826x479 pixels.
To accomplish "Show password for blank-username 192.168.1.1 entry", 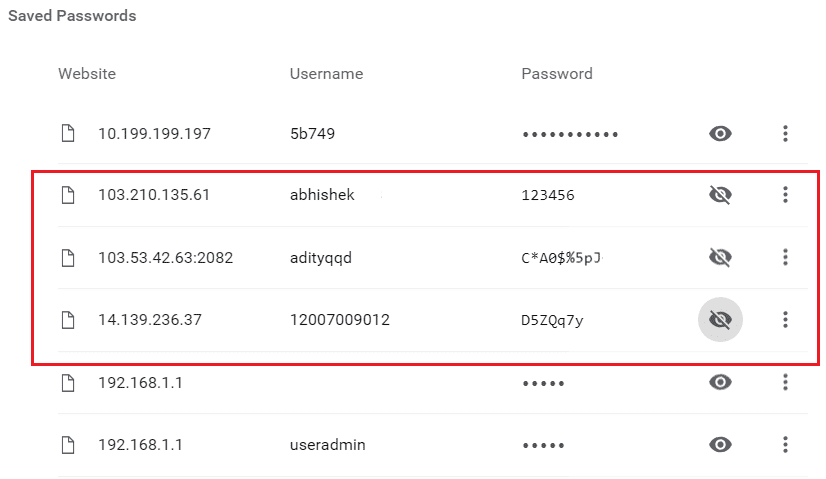I will point(720,382).
